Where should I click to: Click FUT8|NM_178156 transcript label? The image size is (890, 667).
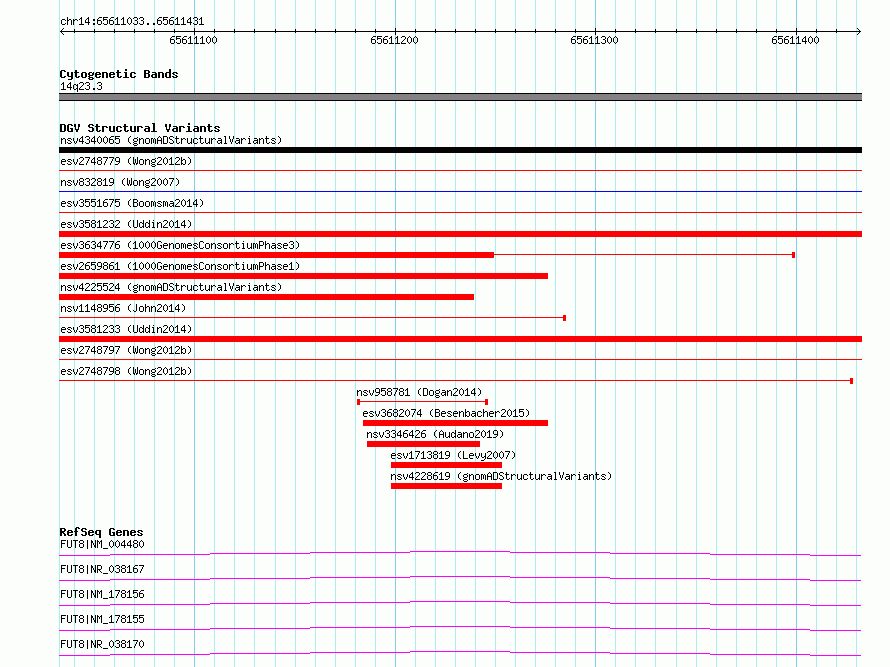(x=102, y=594)
